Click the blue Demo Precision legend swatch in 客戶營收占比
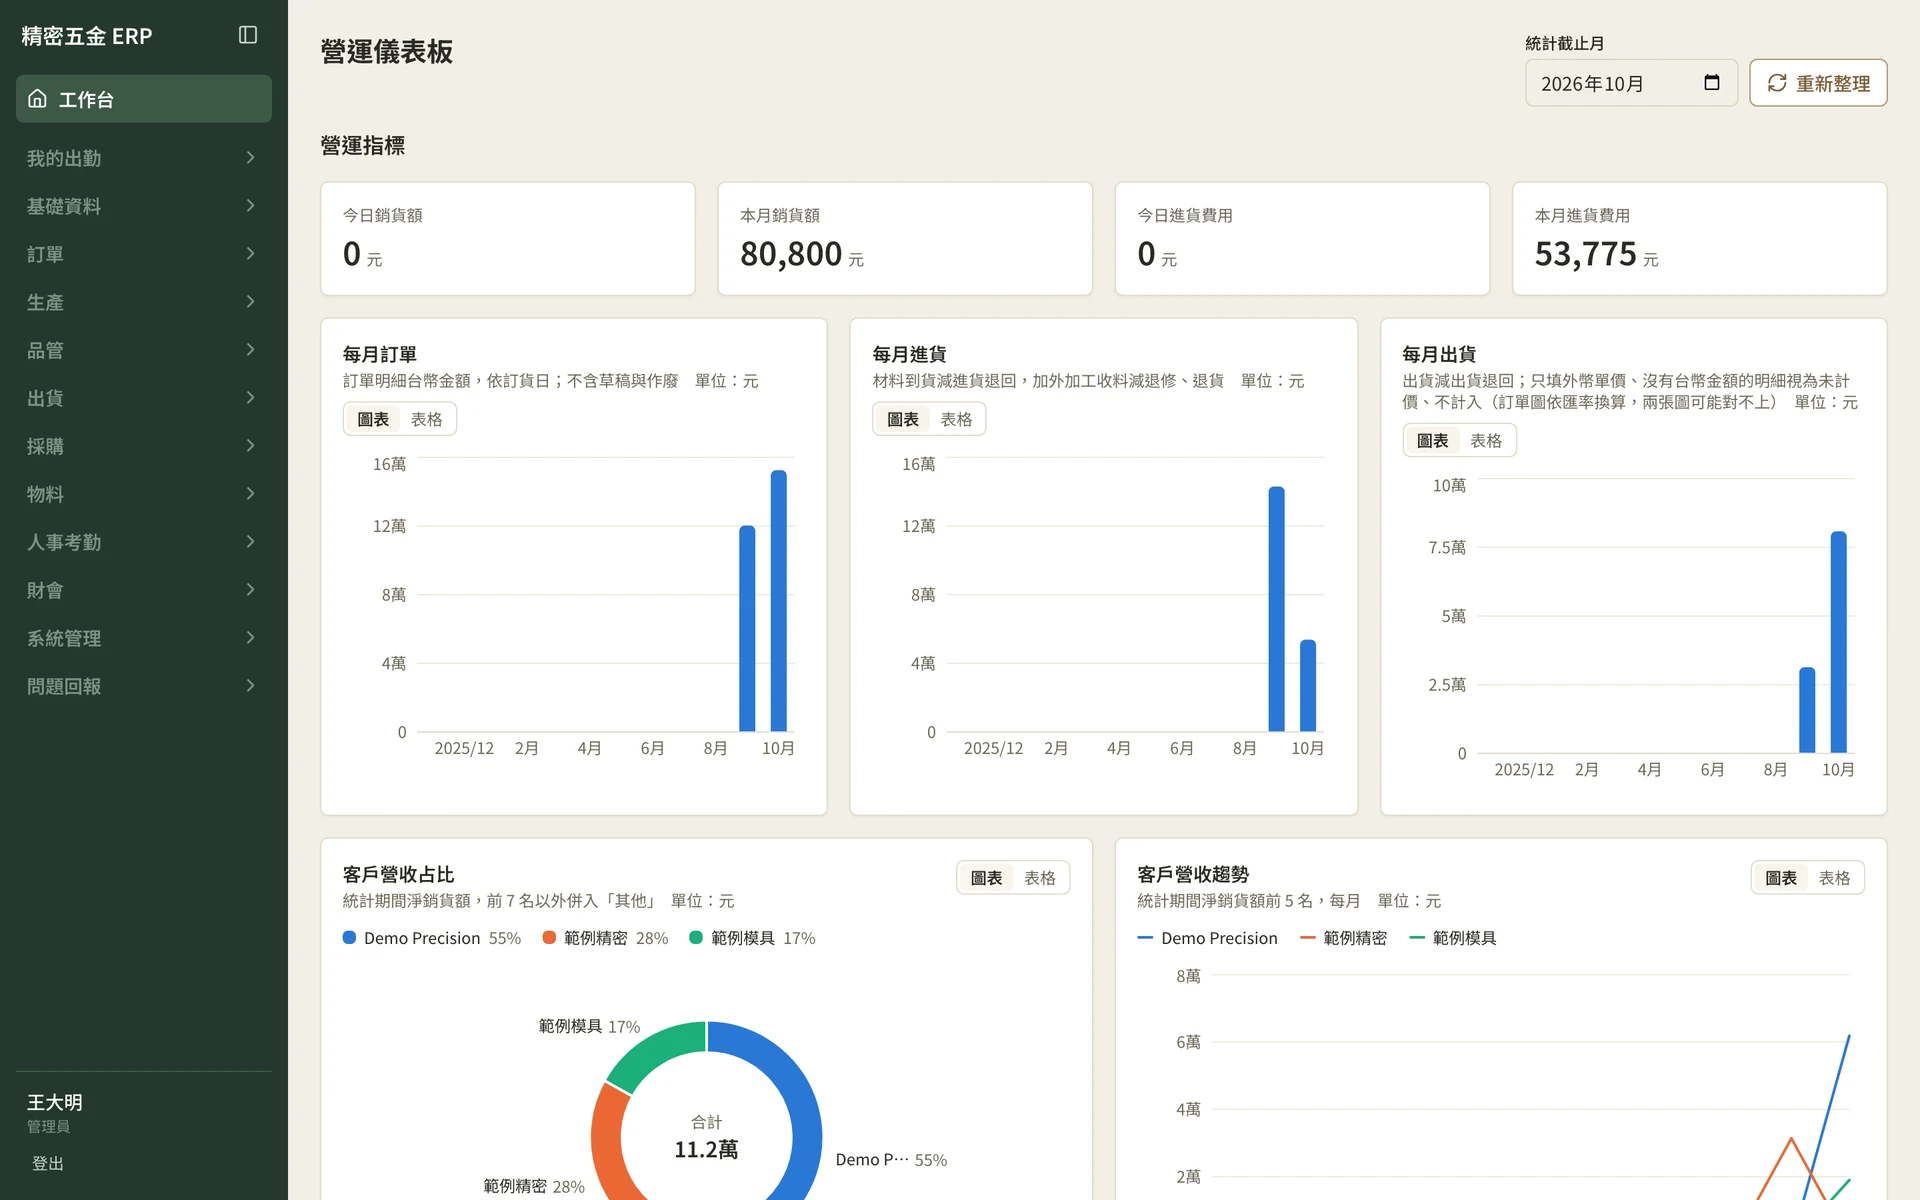 point(350,938)
